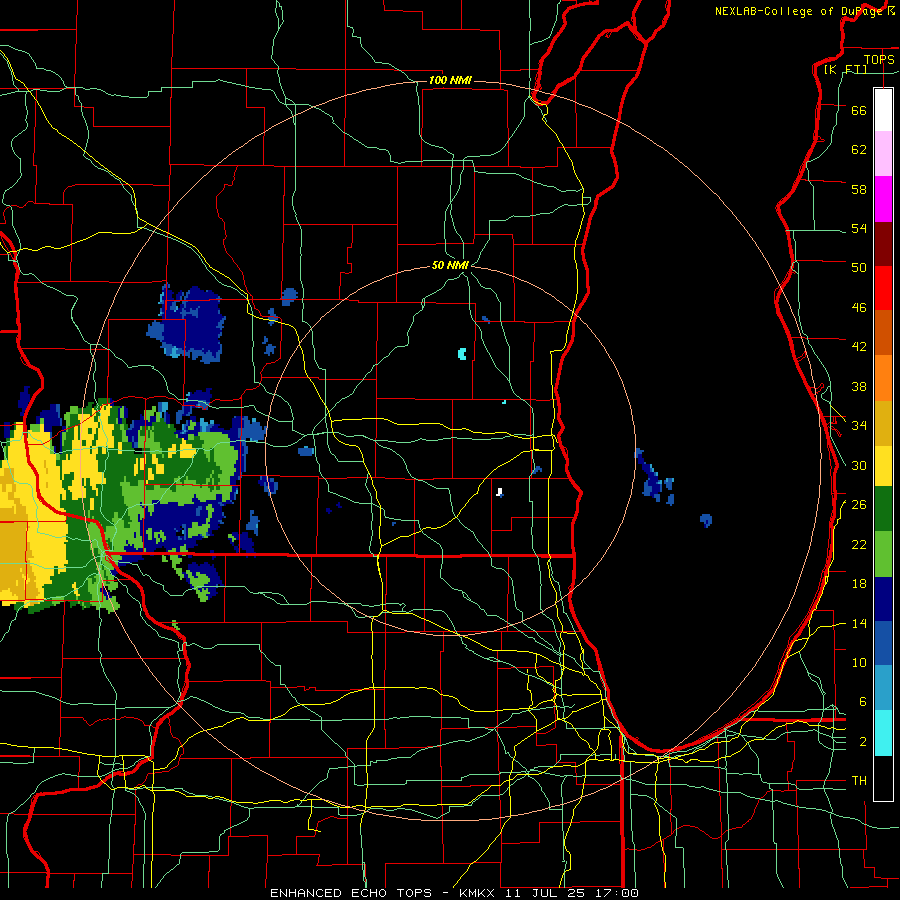Click the bright orange legend swatch
This screenshot has width=900, height=900.
pyautogui.click(x=883, y=378)
